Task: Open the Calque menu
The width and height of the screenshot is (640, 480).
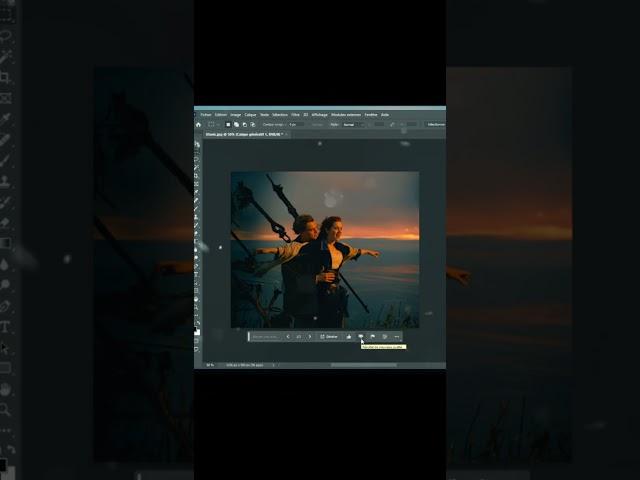Action: [250, 115]
